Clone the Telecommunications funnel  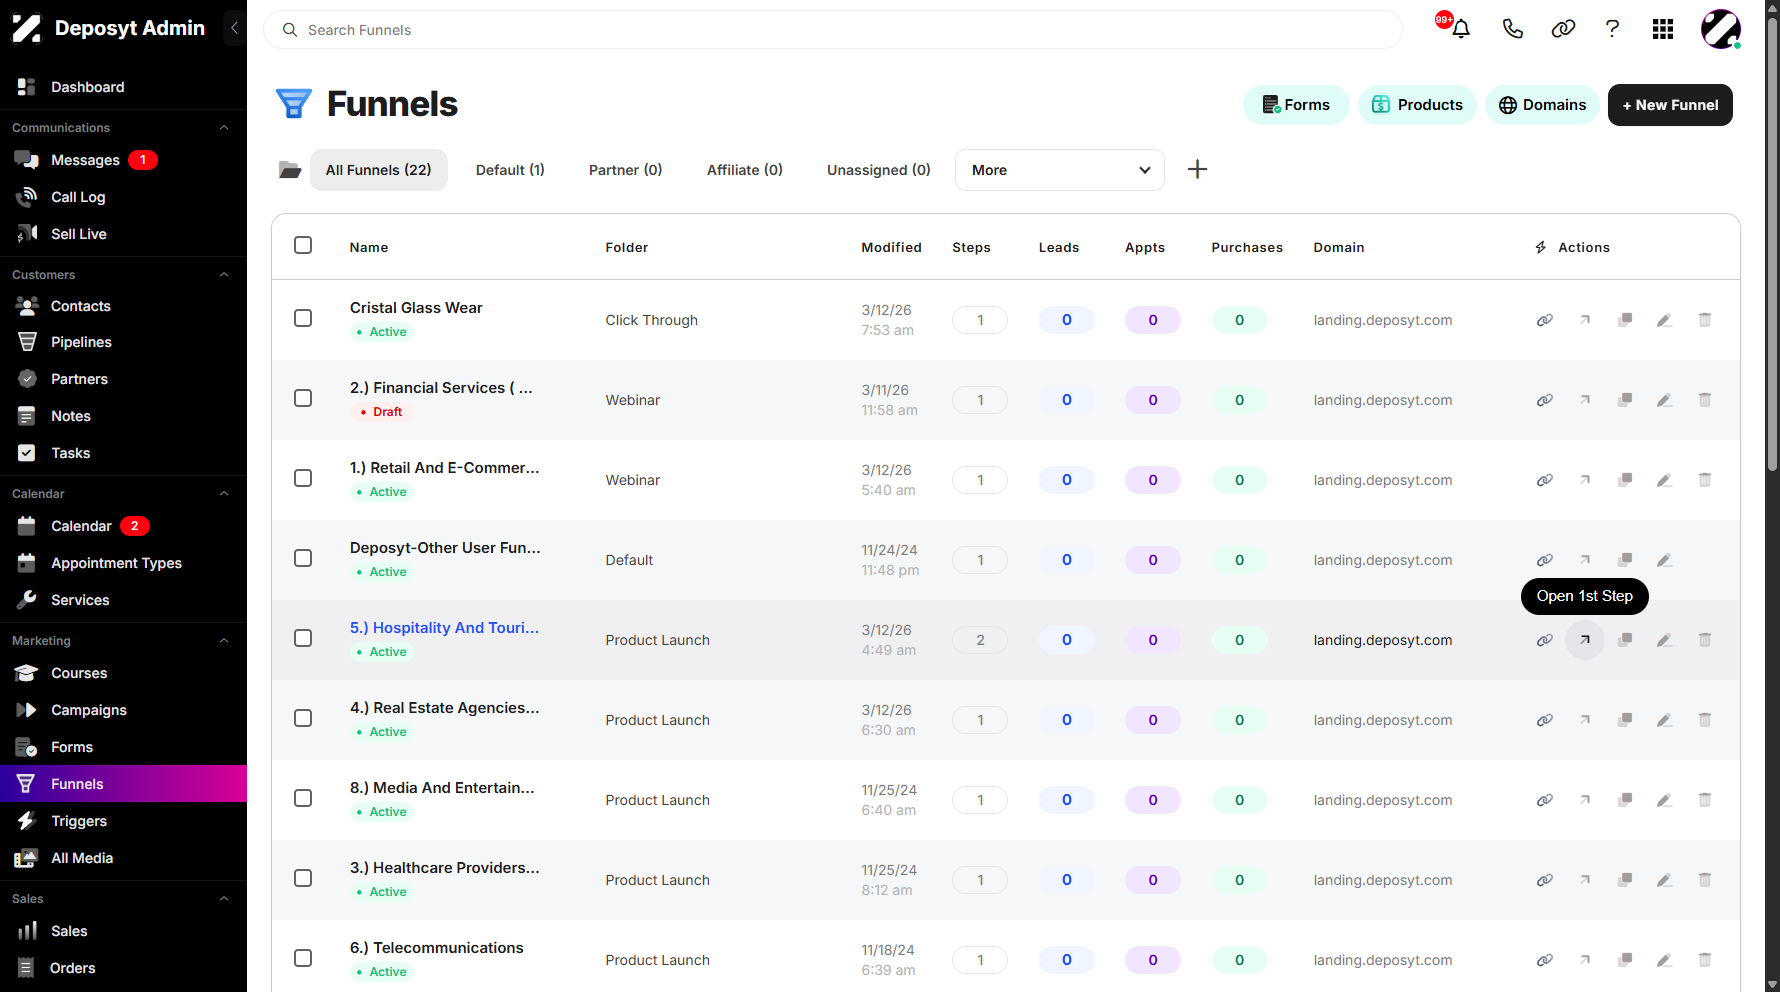pyautogui.click(x=1625, y=960)
